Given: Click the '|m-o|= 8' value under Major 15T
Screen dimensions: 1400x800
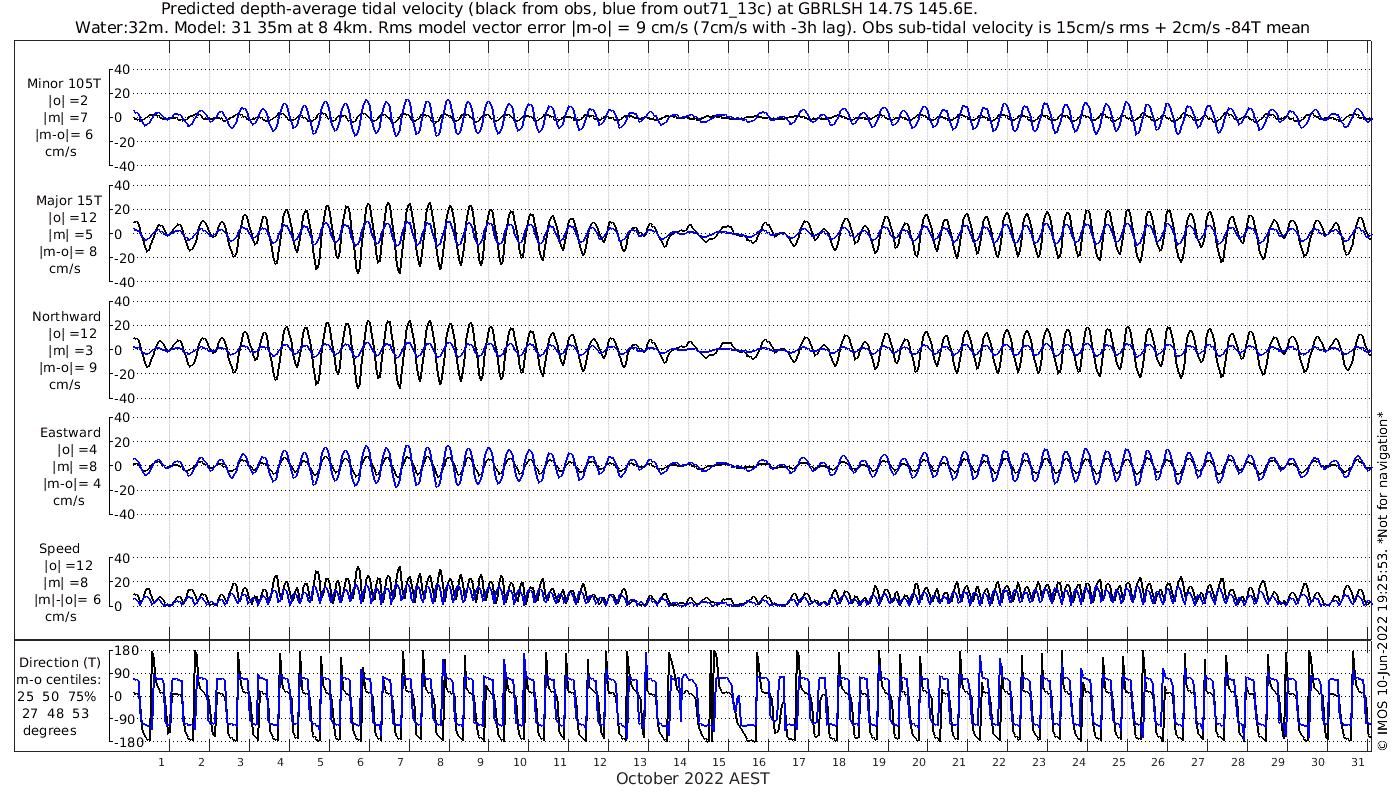Looking at the screenshot, I should tap(67, 251).
